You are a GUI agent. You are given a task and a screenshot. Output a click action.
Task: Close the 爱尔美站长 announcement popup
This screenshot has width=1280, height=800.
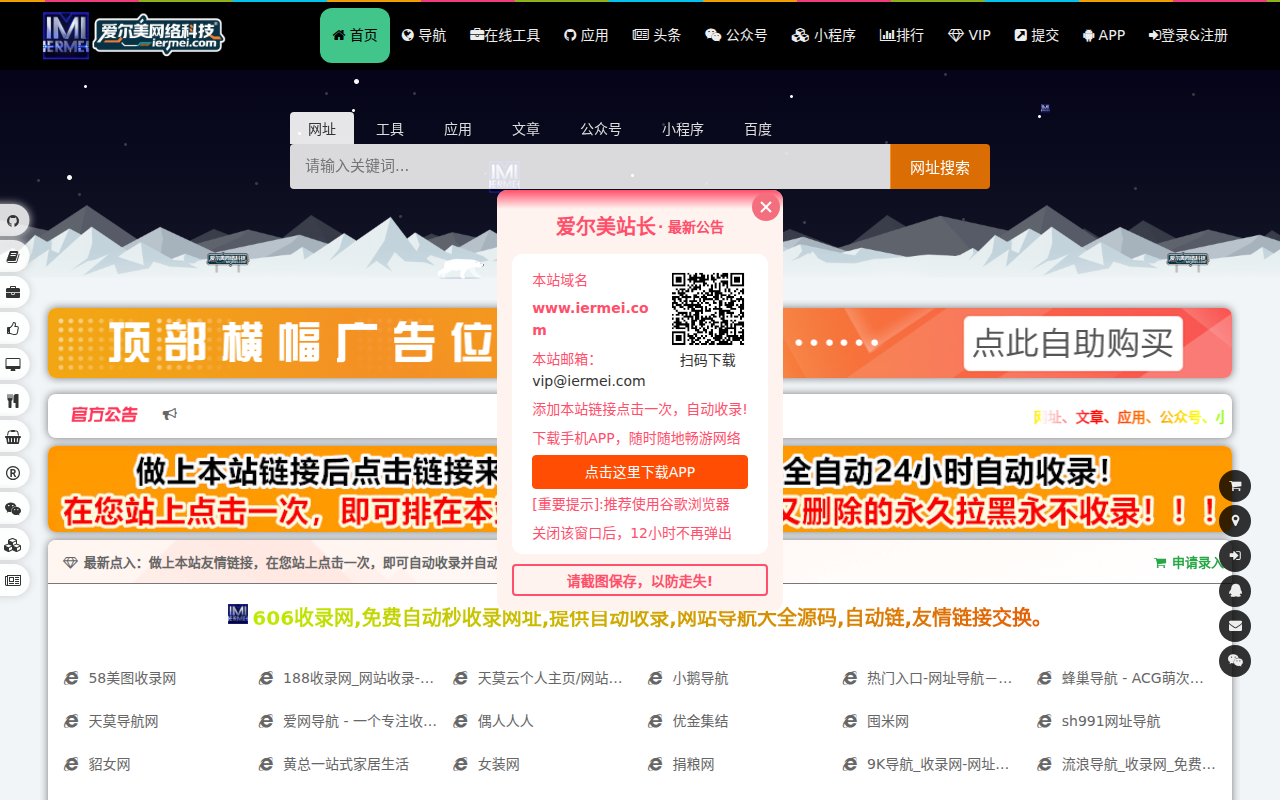coord(765,206)
